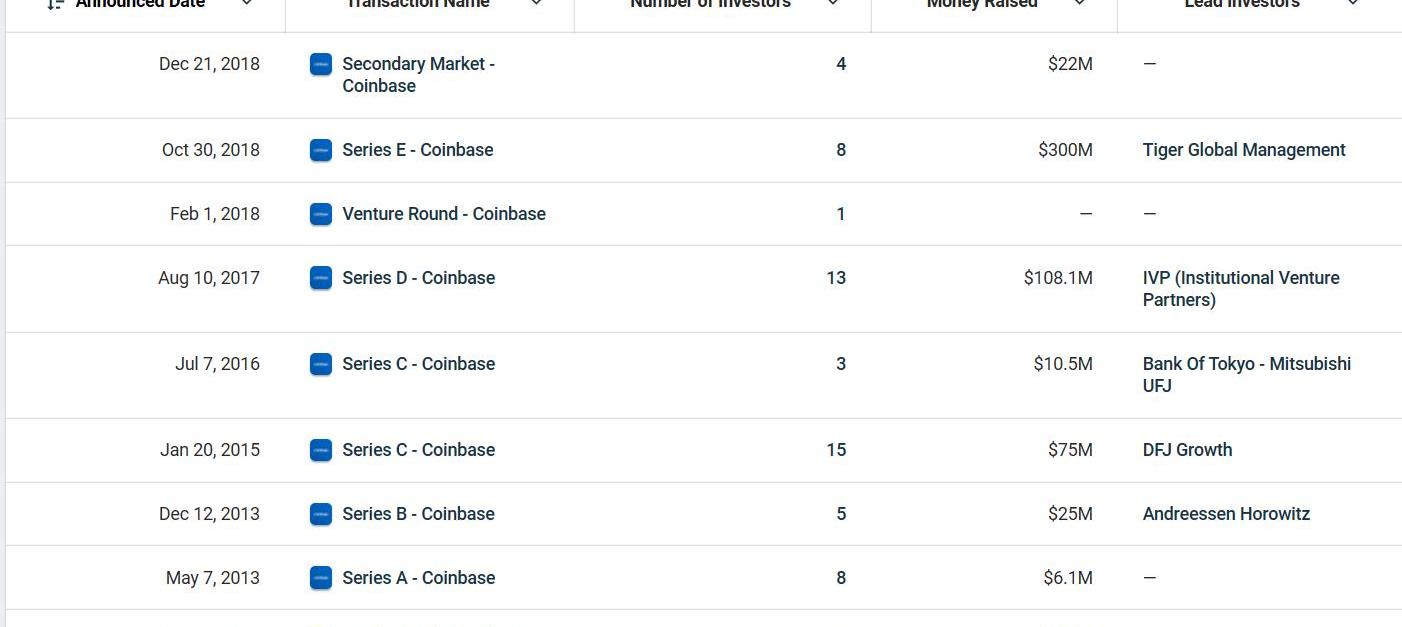Click Coinbase logo next to Series B

(321, 515)
